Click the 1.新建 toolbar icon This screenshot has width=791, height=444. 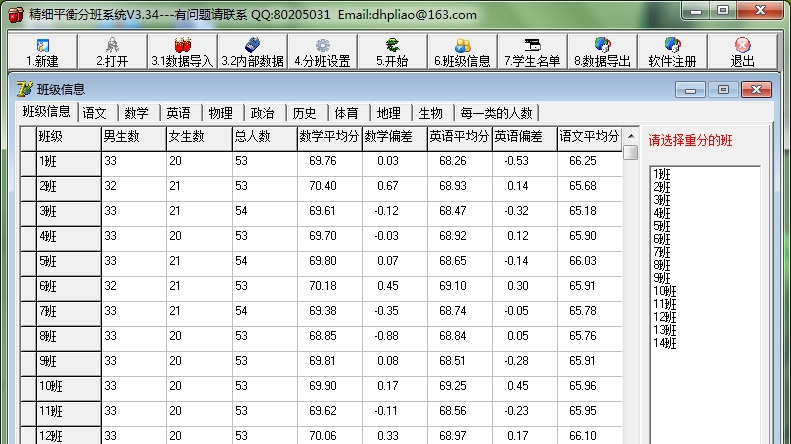[42, 52]
